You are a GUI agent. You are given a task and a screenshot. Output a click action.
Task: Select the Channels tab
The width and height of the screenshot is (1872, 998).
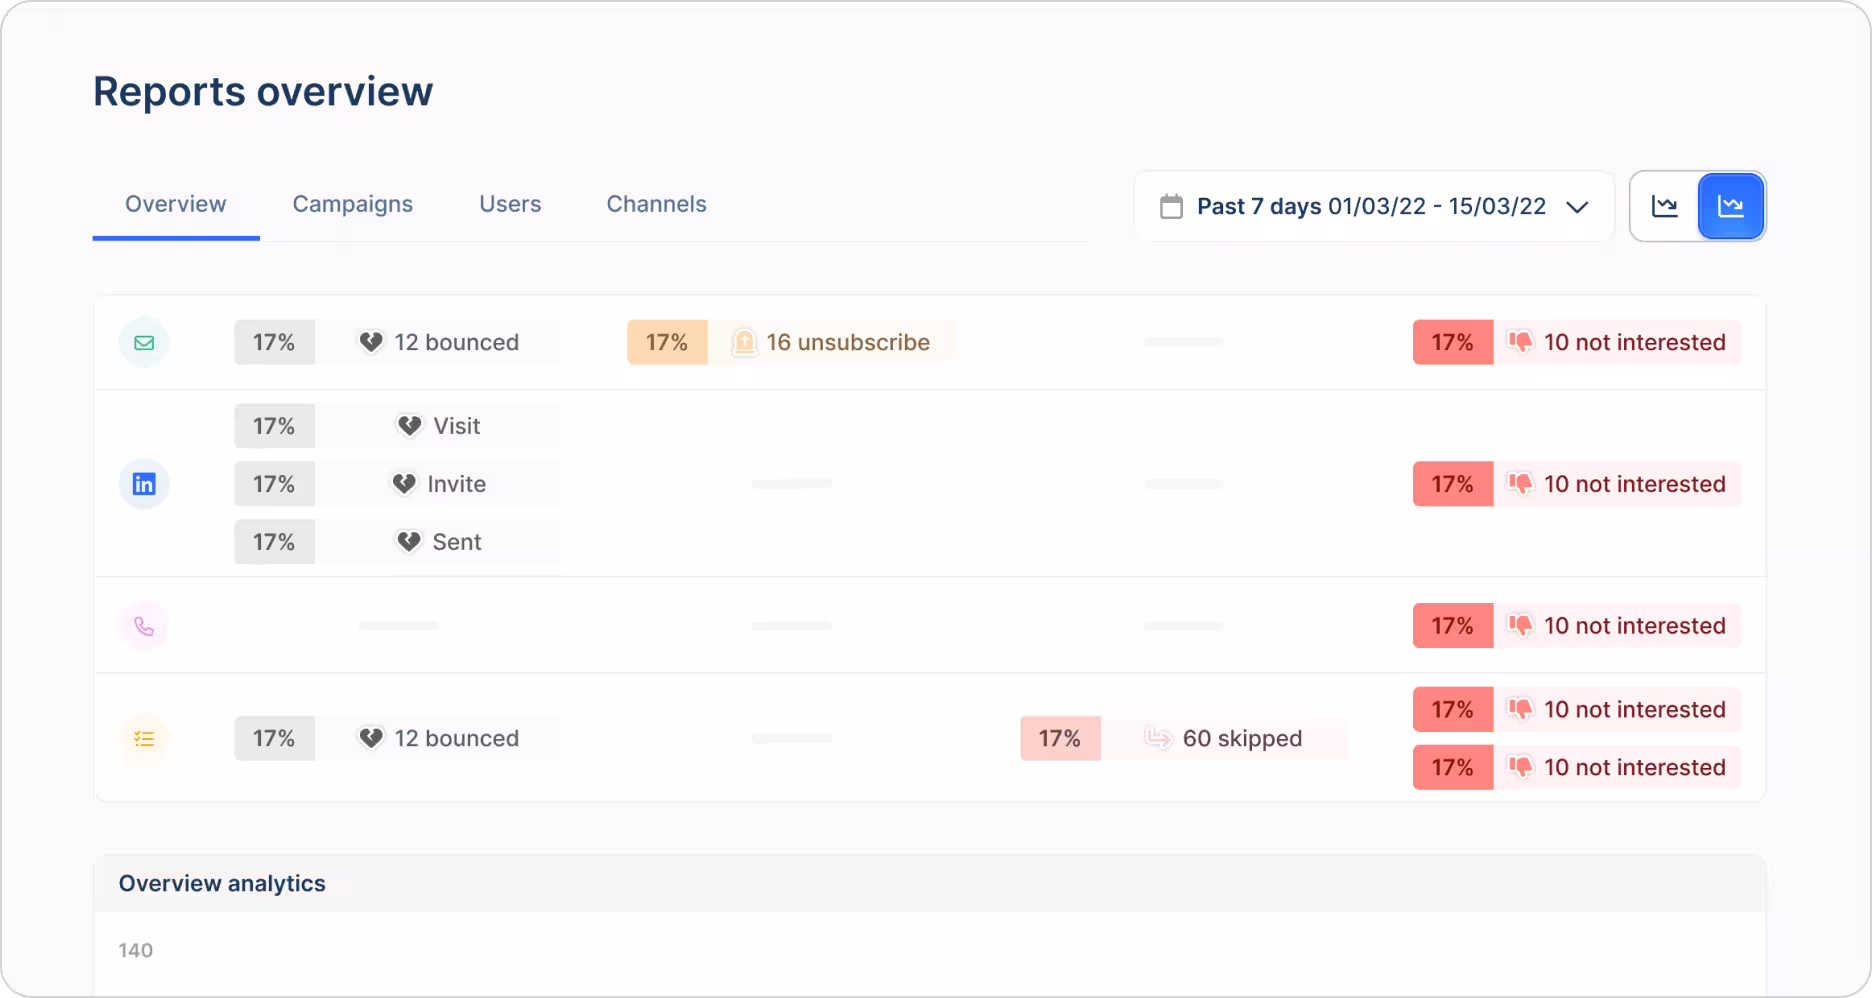point(656,204)
